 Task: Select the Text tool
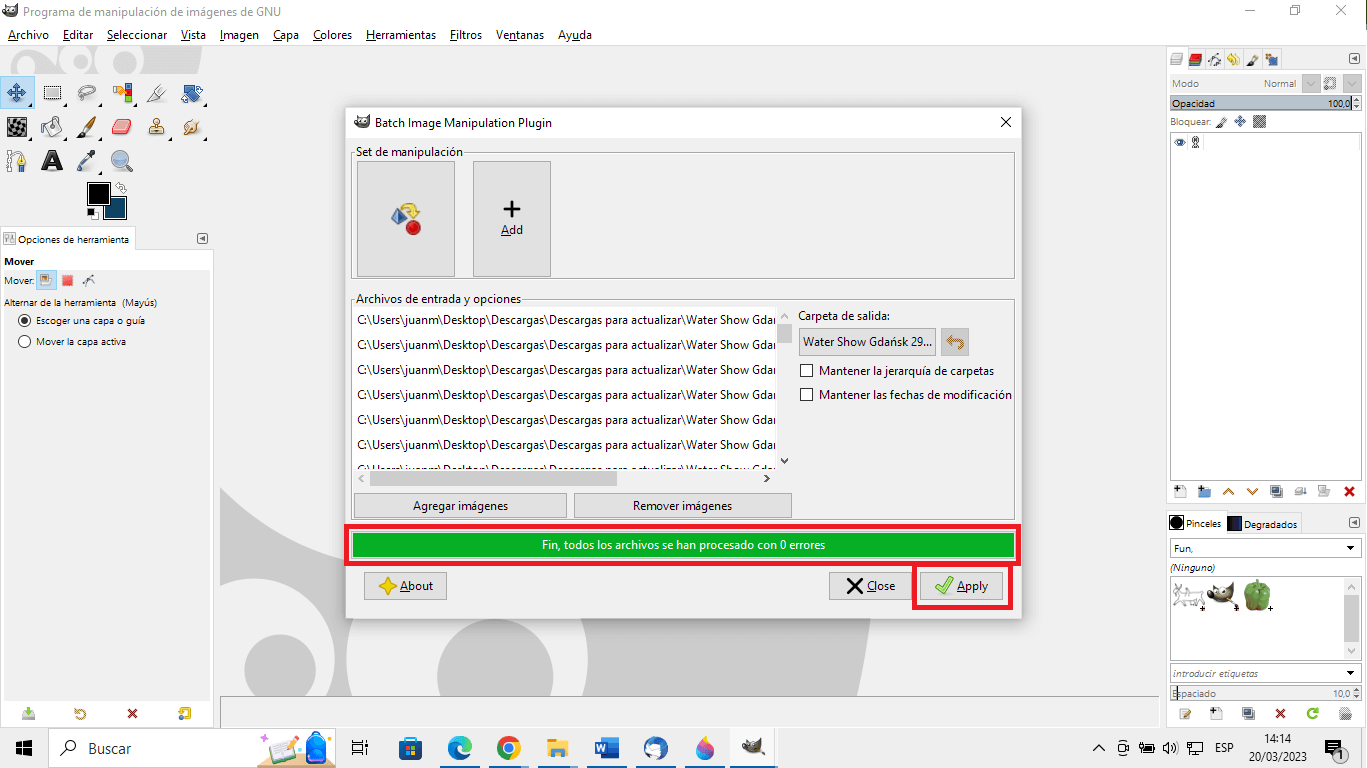click(52, 160)
